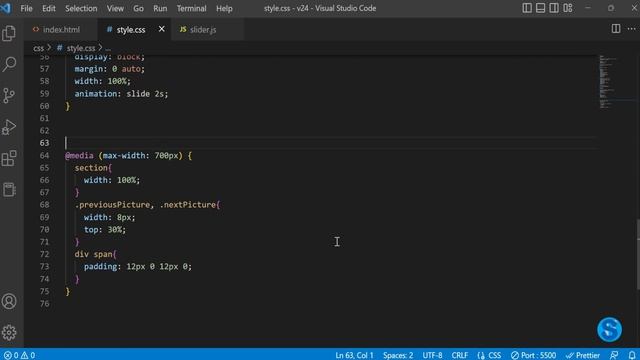The height and width of the screenshot is (360, 640).
Task: Open the File menu
Action: pyautogui.click(x=27, y=8)
